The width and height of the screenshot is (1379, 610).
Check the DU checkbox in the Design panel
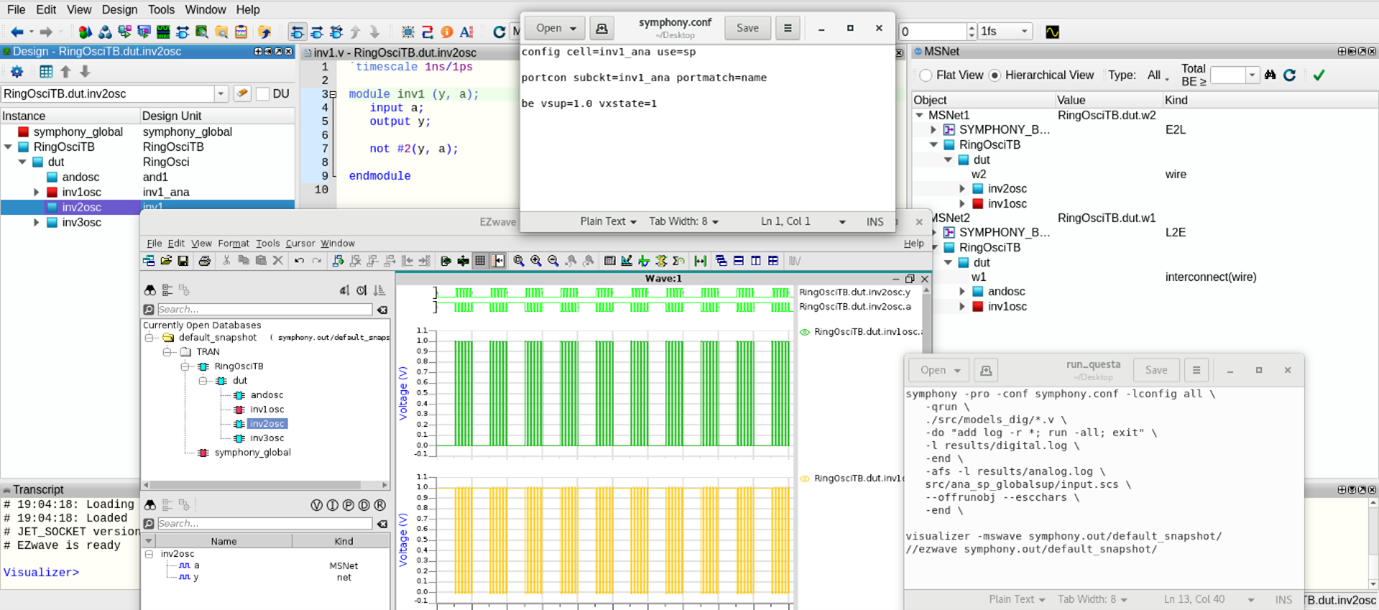point(264,93)
